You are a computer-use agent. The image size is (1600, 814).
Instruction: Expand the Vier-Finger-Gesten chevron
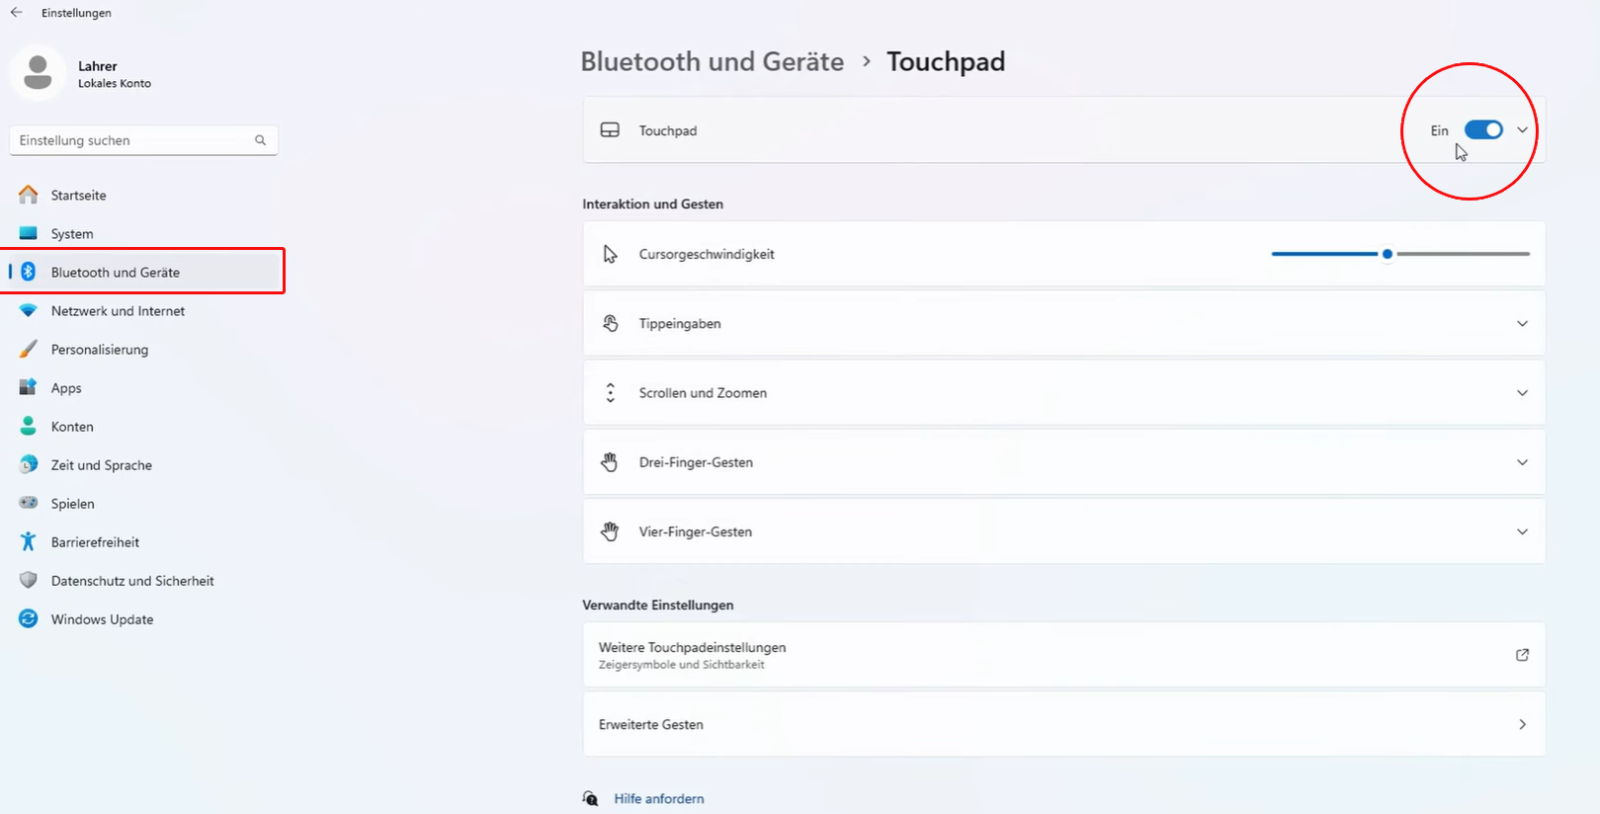click(1522, 532)
